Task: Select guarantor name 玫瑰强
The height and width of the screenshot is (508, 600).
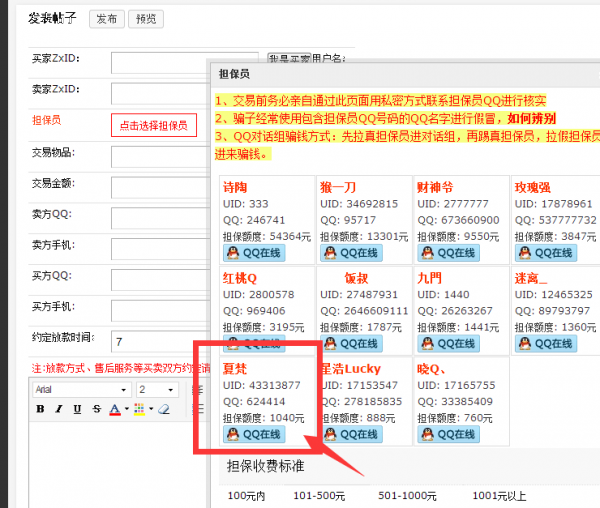Action: click(533, 187)
